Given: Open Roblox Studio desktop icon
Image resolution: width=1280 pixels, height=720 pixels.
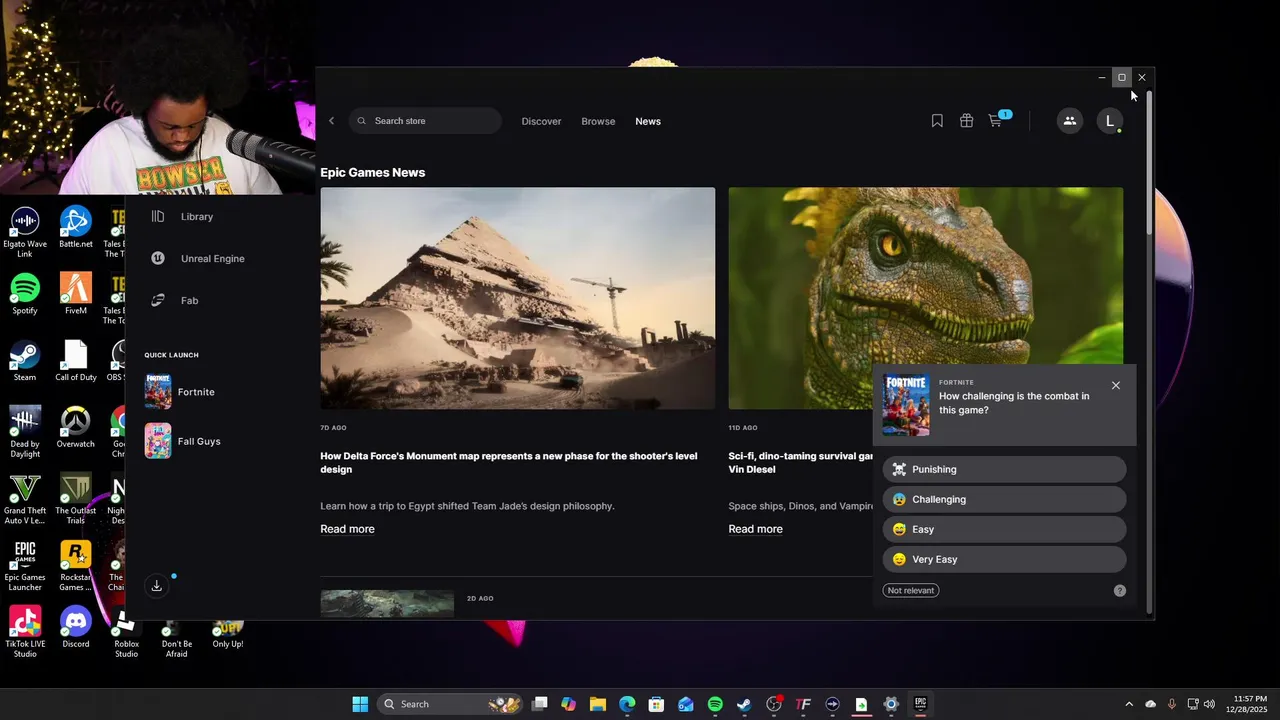Looking at the screenshot, I should click(126, 633).
